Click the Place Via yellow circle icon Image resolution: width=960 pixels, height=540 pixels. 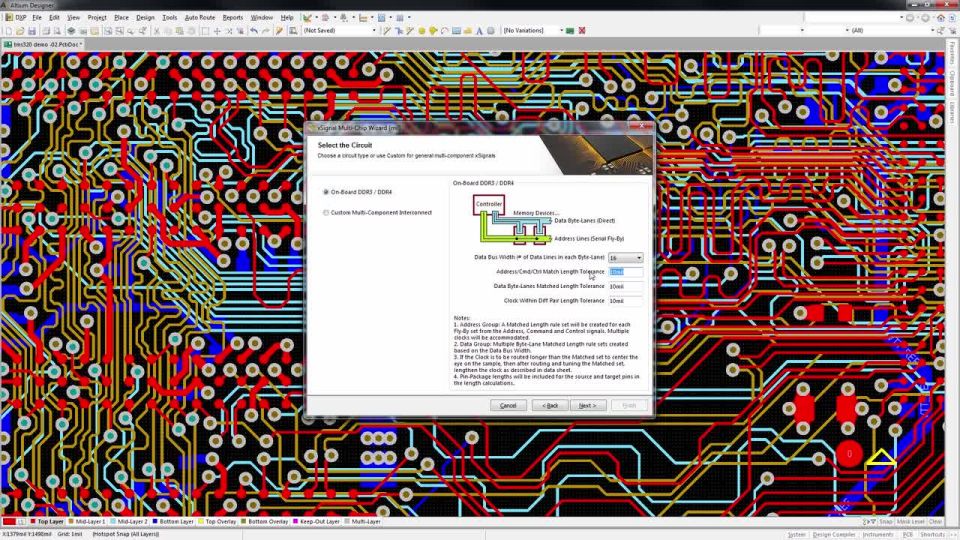tap(421, 31)
